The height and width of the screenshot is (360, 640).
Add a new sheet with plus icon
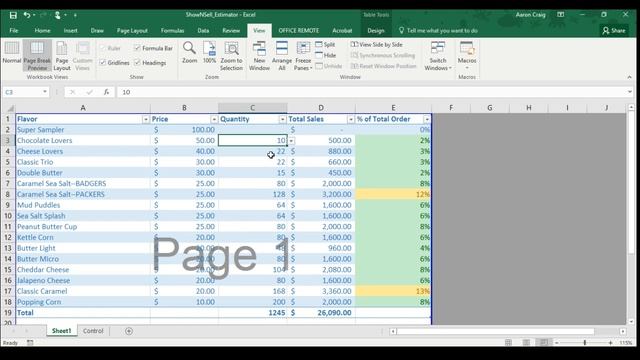(129, 331)
